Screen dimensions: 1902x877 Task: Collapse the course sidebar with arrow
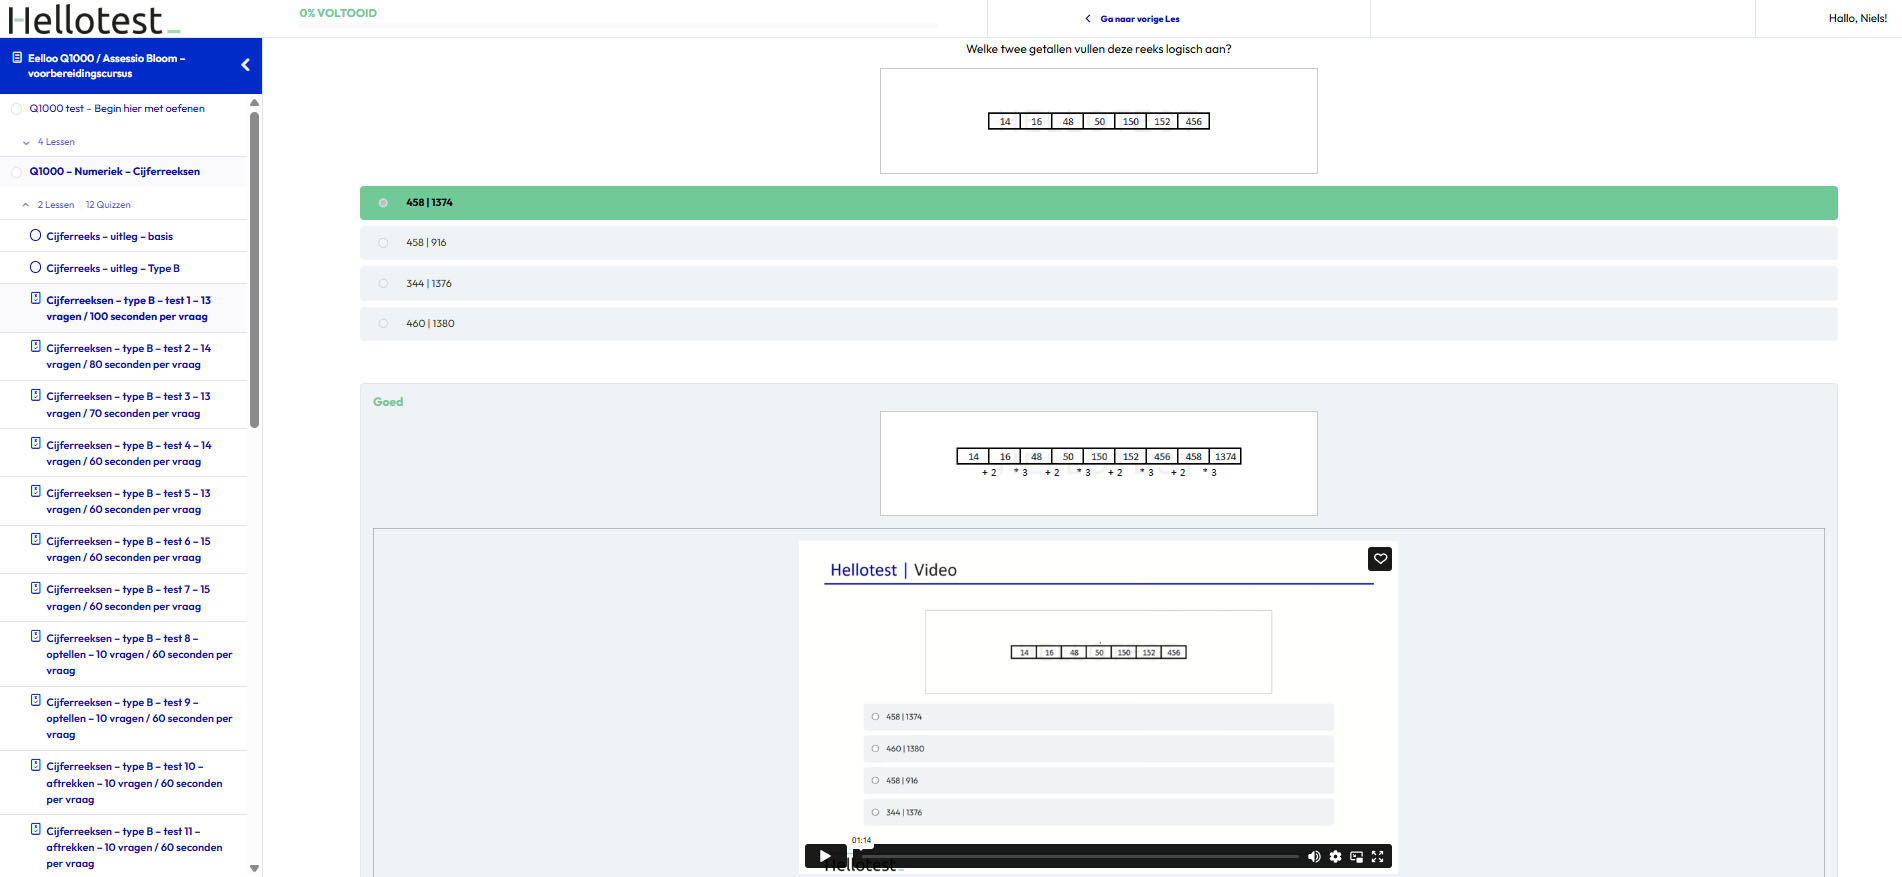coord(245,65)
